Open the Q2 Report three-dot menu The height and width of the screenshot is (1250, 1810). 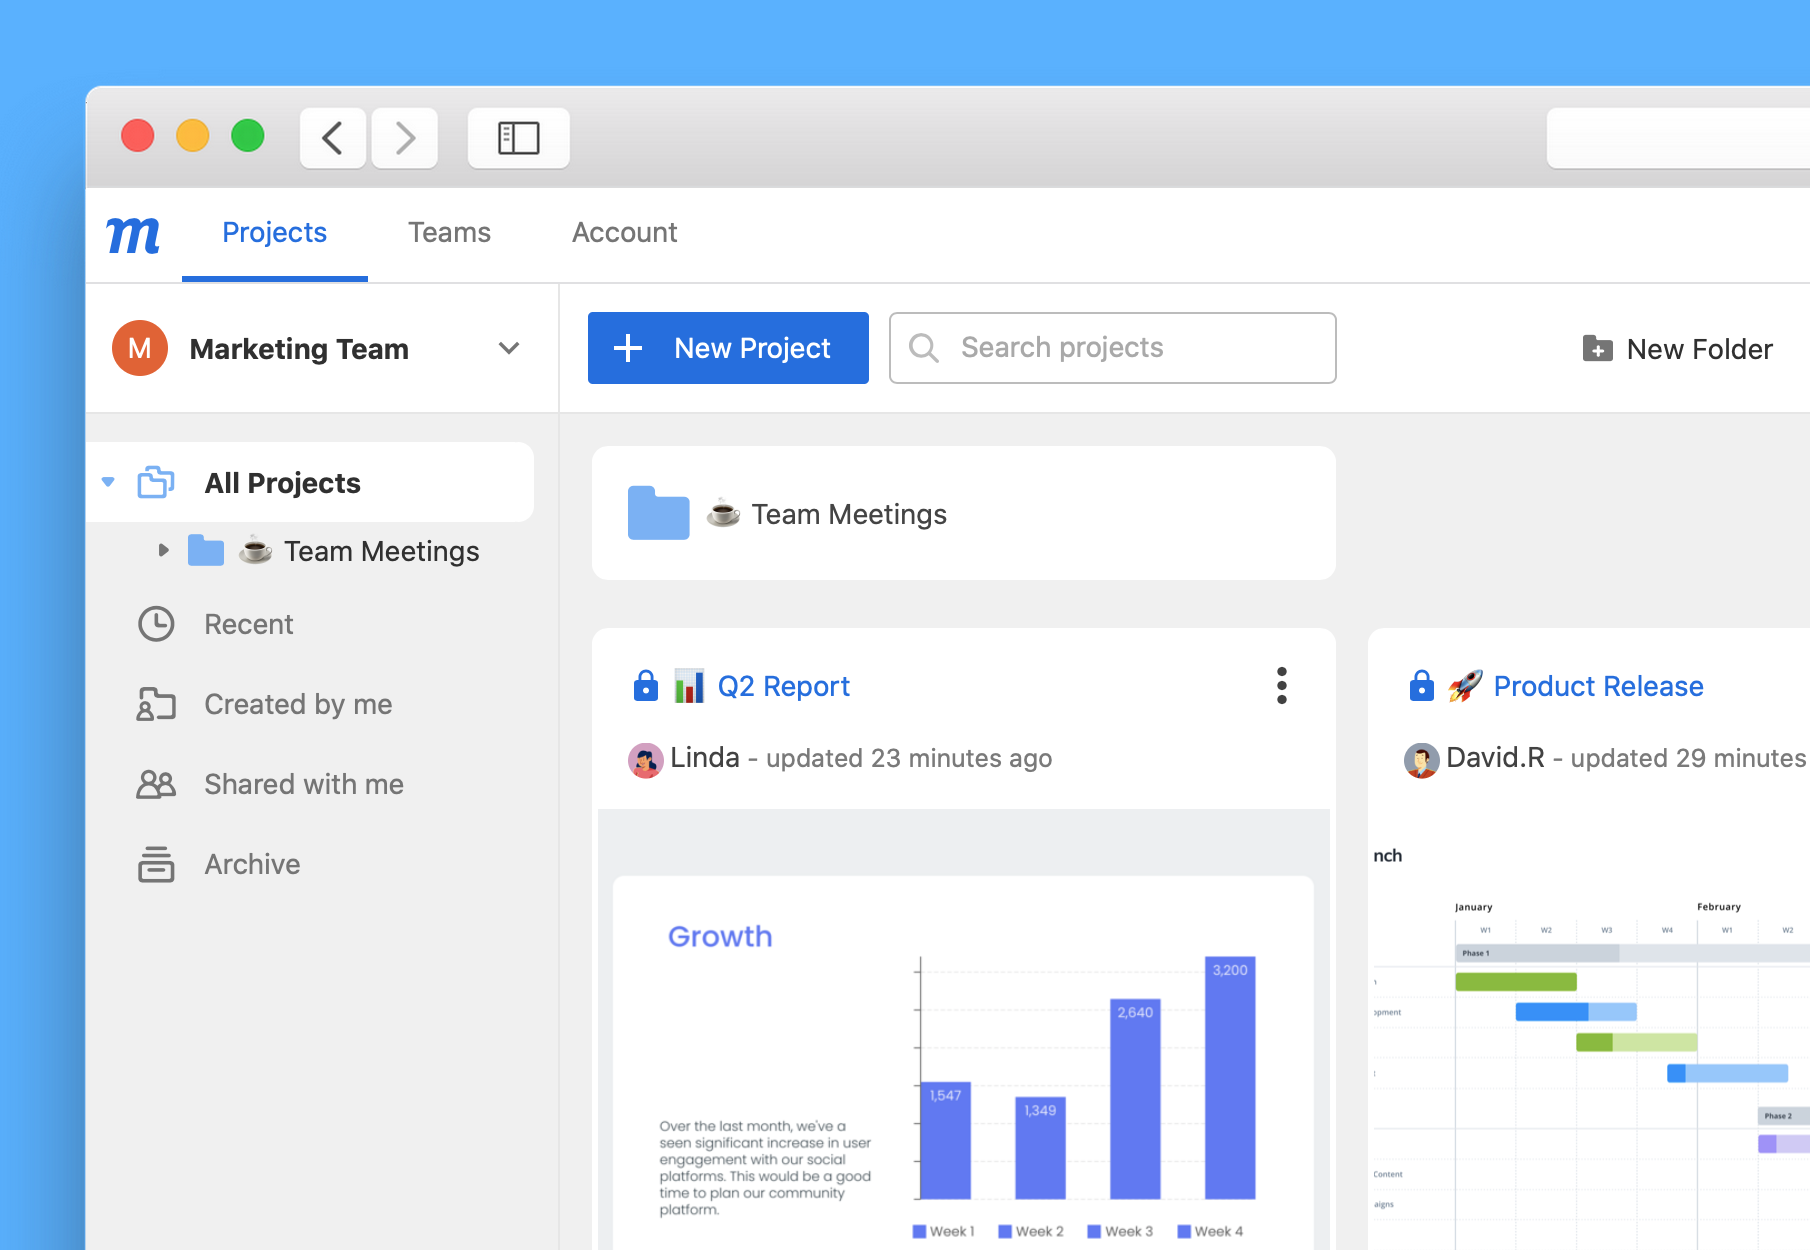tap(1281, 686)
